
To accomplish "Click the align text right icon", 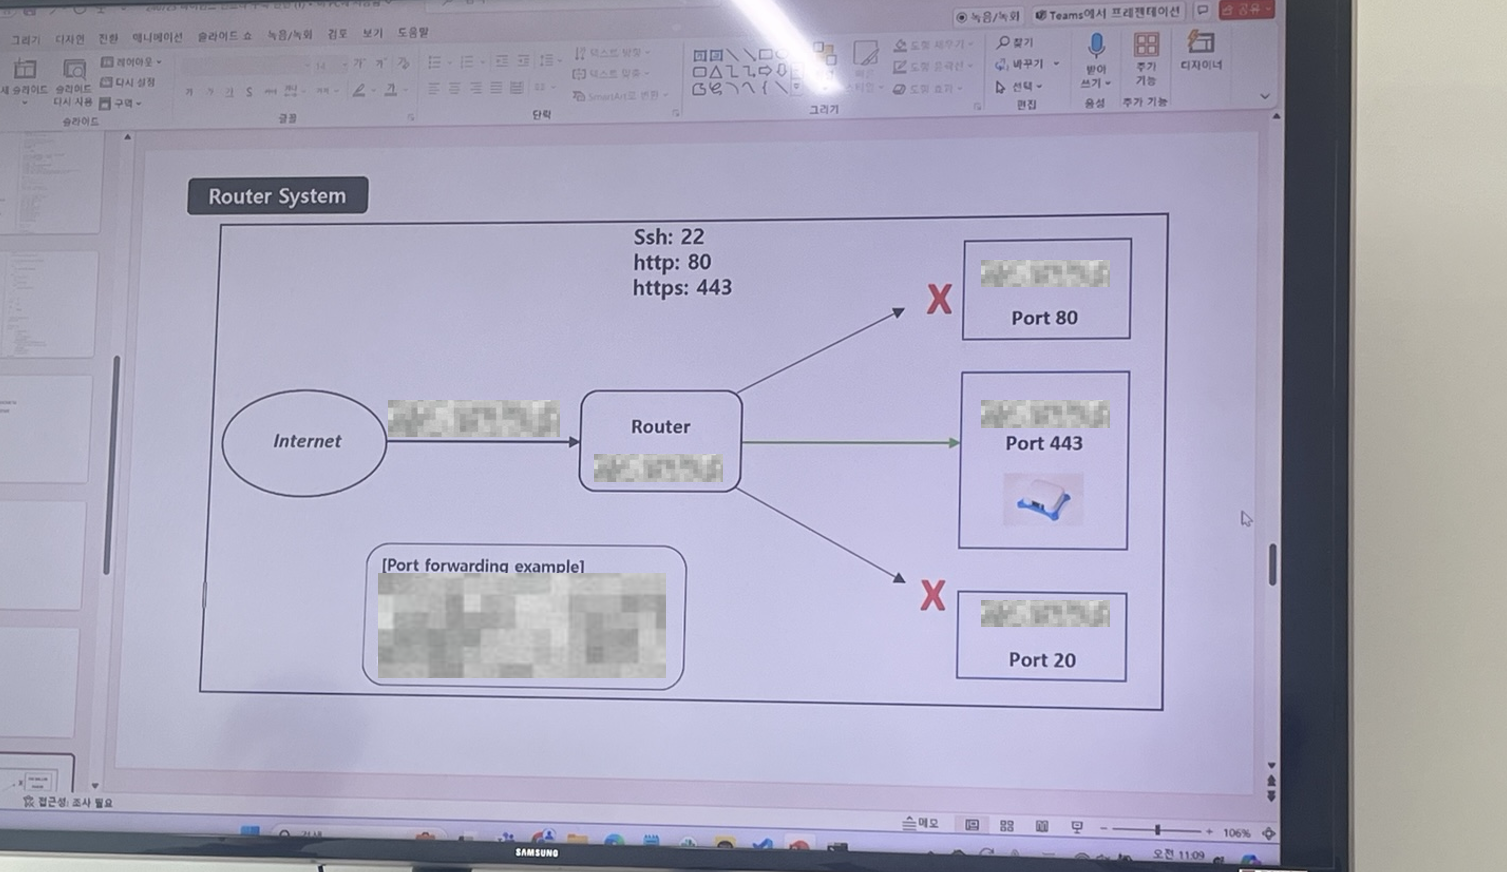I will pyautogui.click(x=475, y=88).
